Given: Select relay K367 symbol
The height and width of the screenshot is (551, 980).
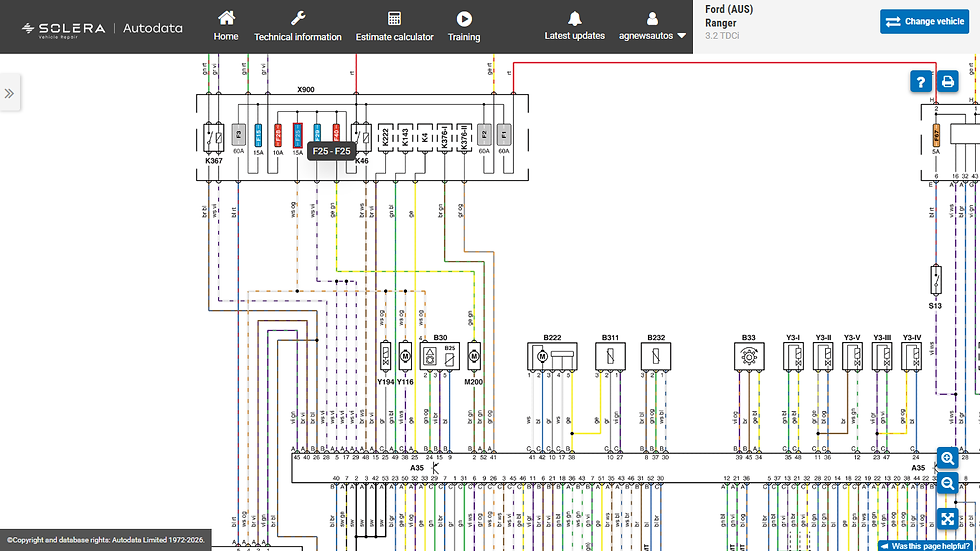Looking at the screenshot, I should pyautogui.click(x=214, y=138).
